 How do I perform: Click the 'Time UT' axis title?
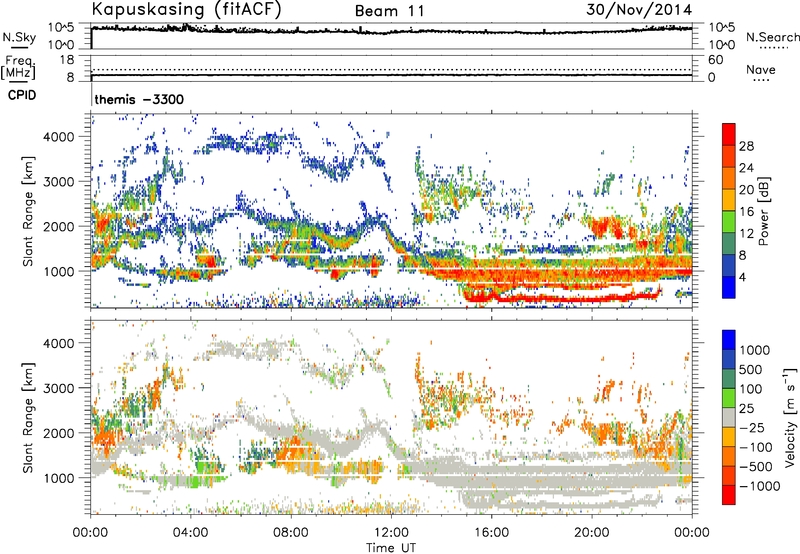pos(391,548)
